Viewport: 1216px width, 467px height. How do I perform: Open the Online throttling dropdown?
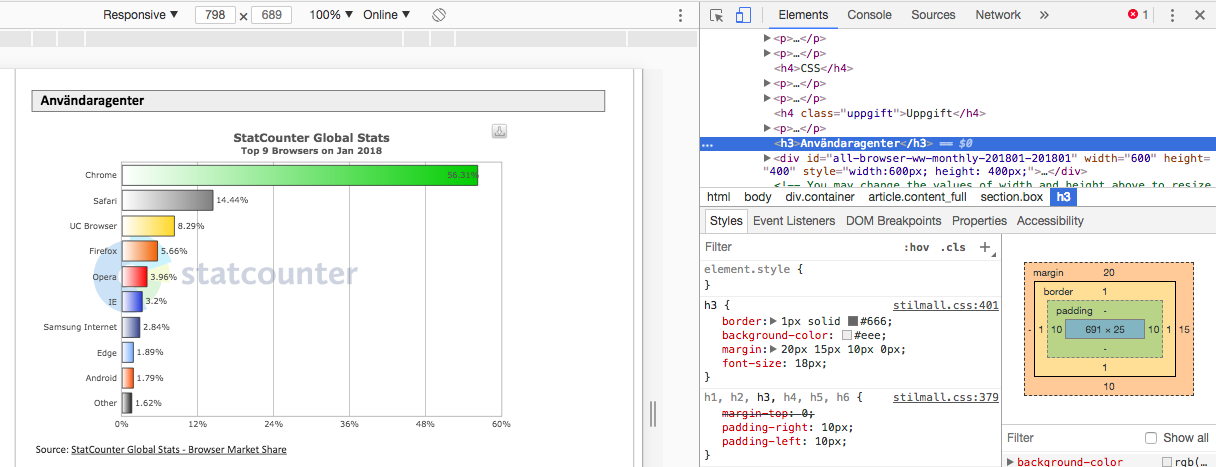click(x=387, y=15)
